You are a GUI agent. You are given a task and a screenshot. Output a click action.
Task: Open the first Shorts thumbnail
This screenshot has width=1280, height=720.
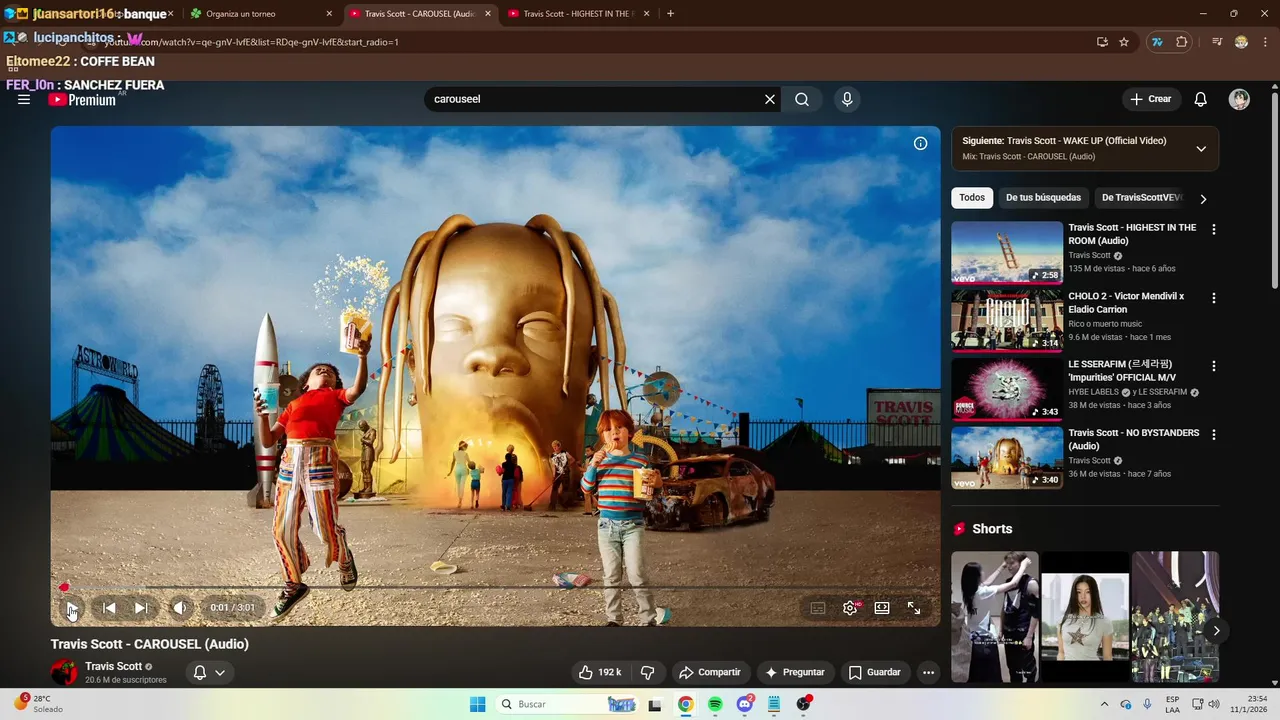(x=995, y=617)
